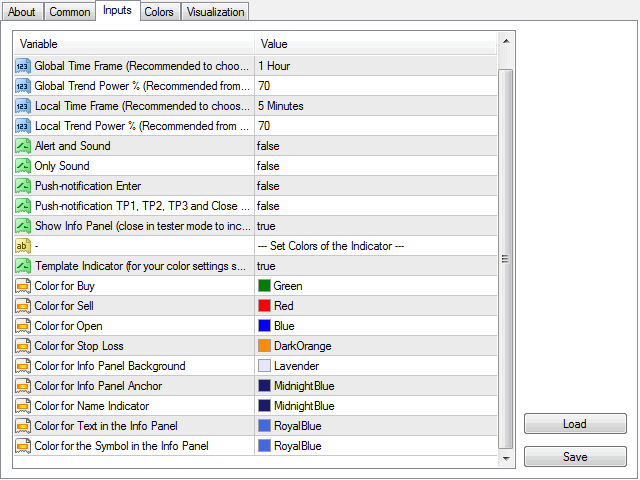Select the 'Color for Stop Loss' variable name
The image size is (640, 480).
79,346
